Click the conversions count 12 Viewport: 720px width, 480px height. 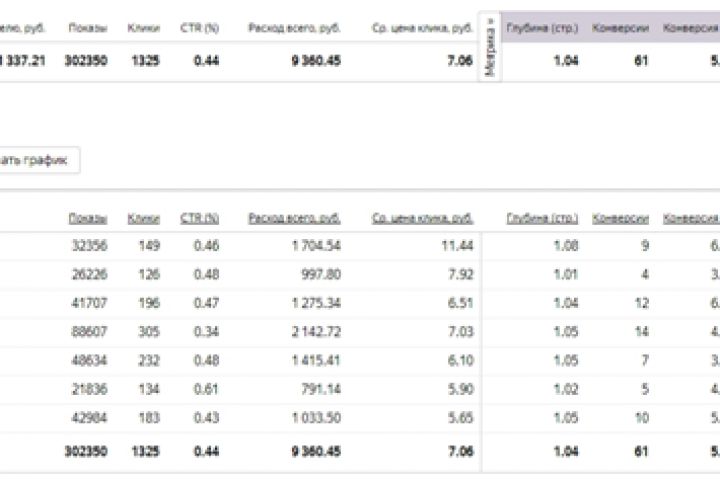tap(641, 303)
